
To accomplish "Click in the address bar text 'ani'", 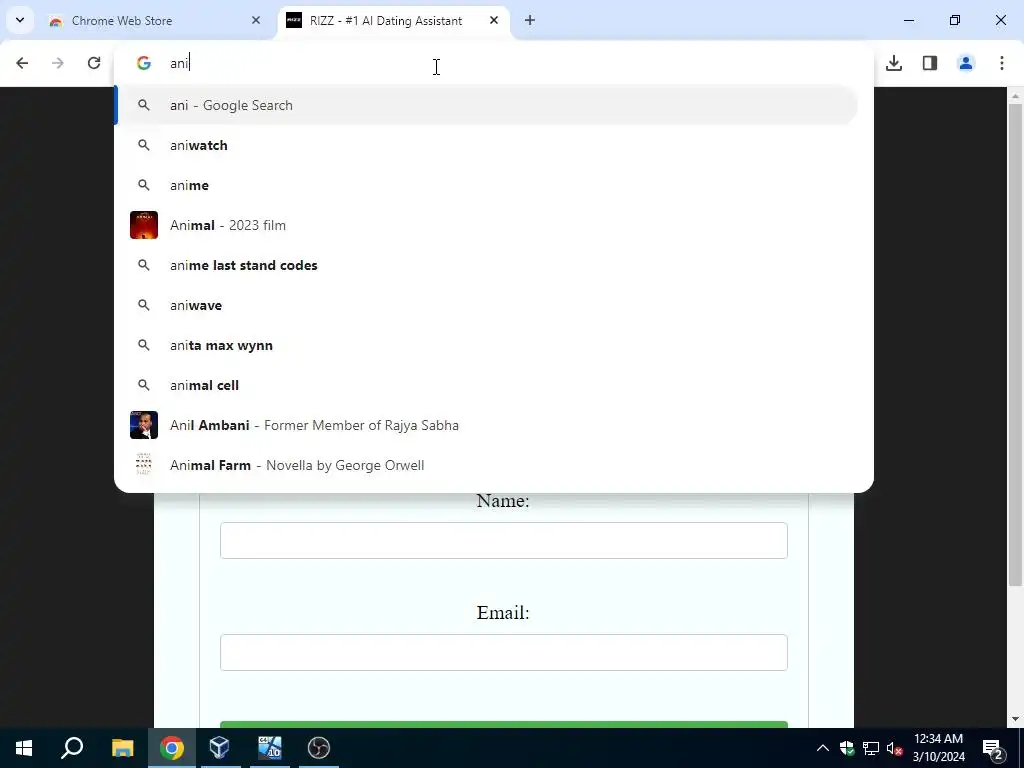I will [x=179, y=63].
